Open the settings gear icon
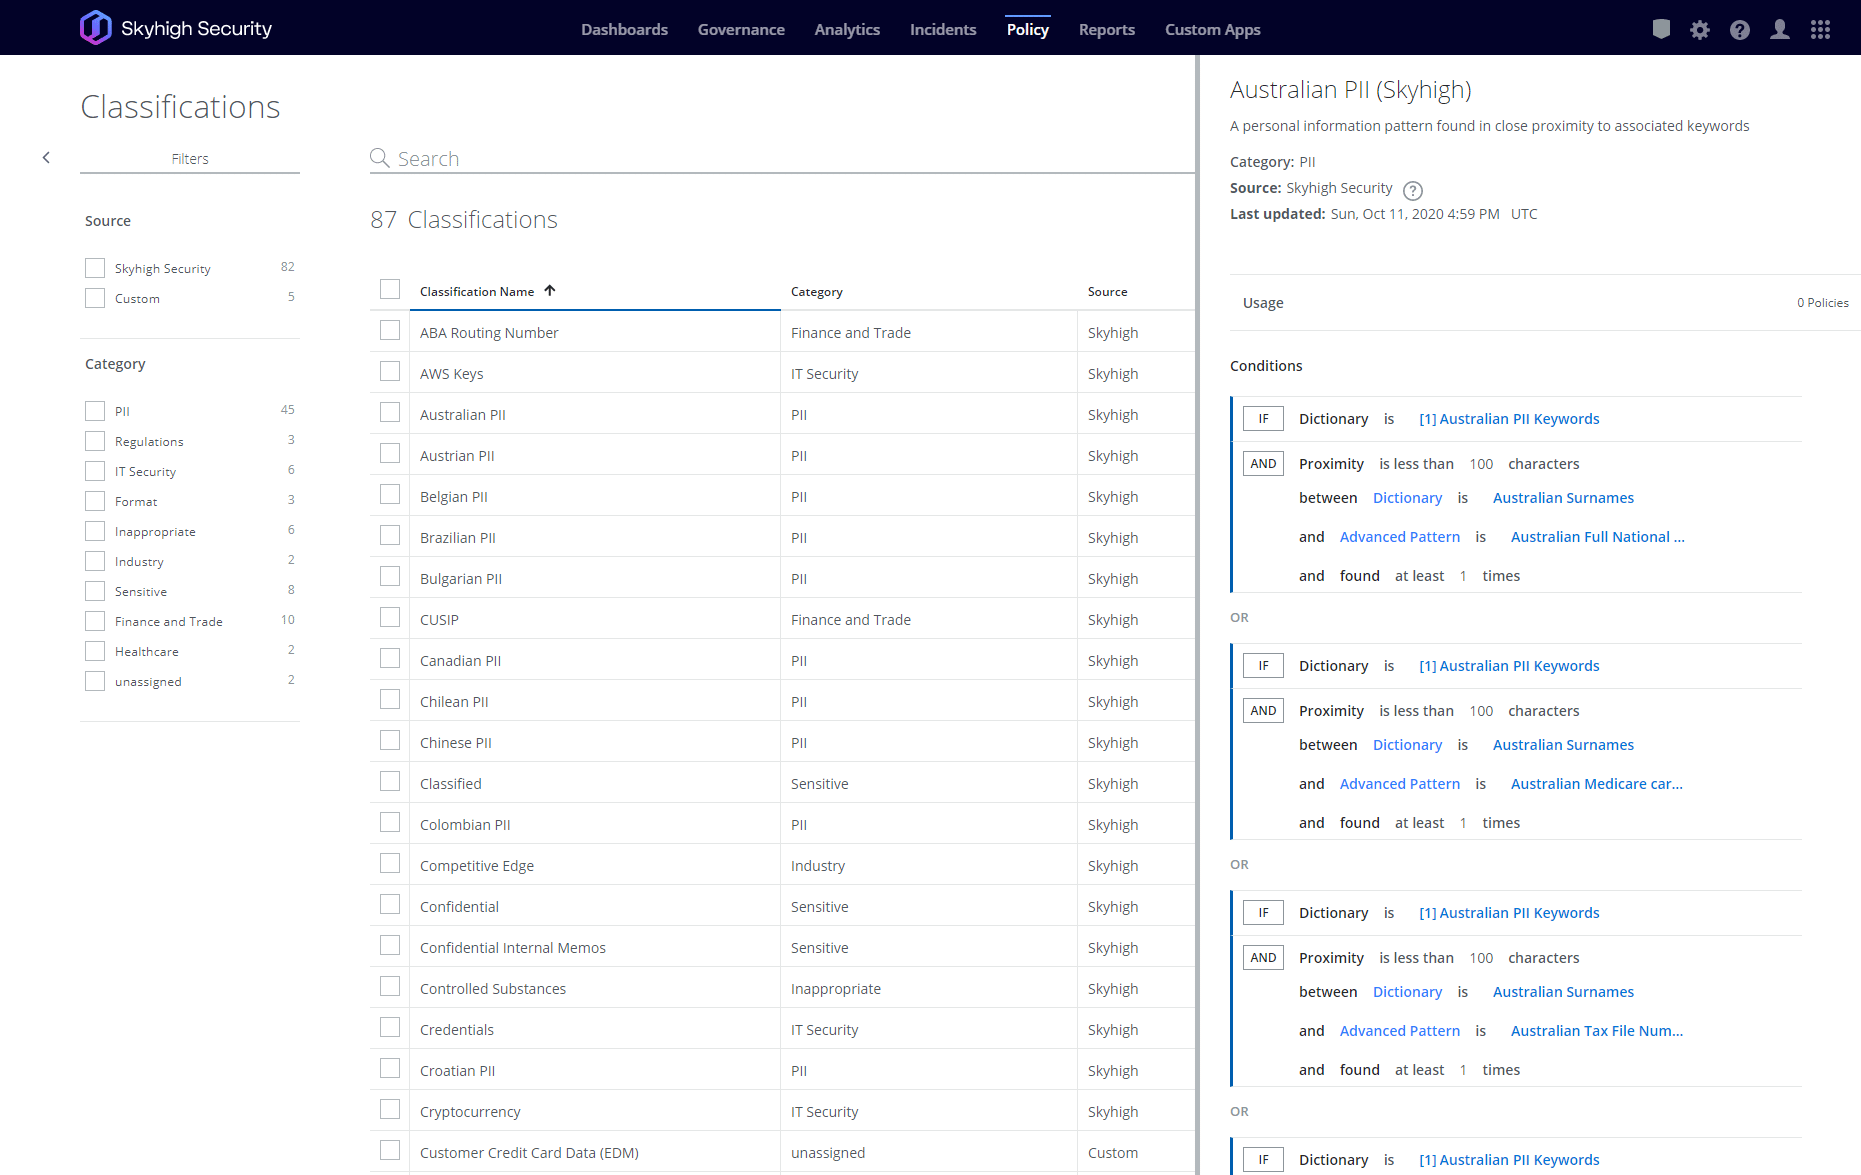This screenshot has width=1861, height=1175. 1700,29
